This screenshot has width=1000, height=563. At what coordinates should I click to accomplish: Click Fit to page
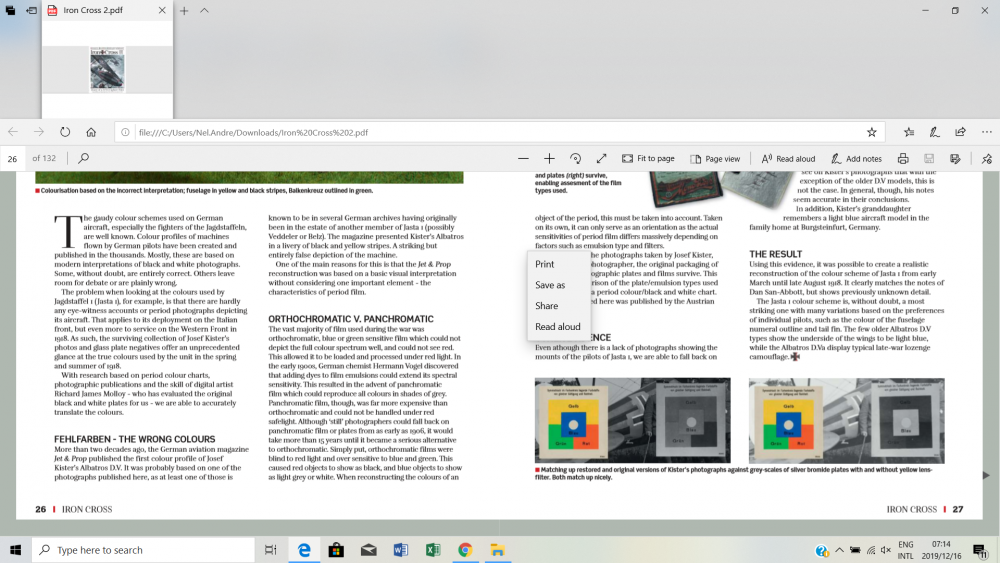point(648,158)
